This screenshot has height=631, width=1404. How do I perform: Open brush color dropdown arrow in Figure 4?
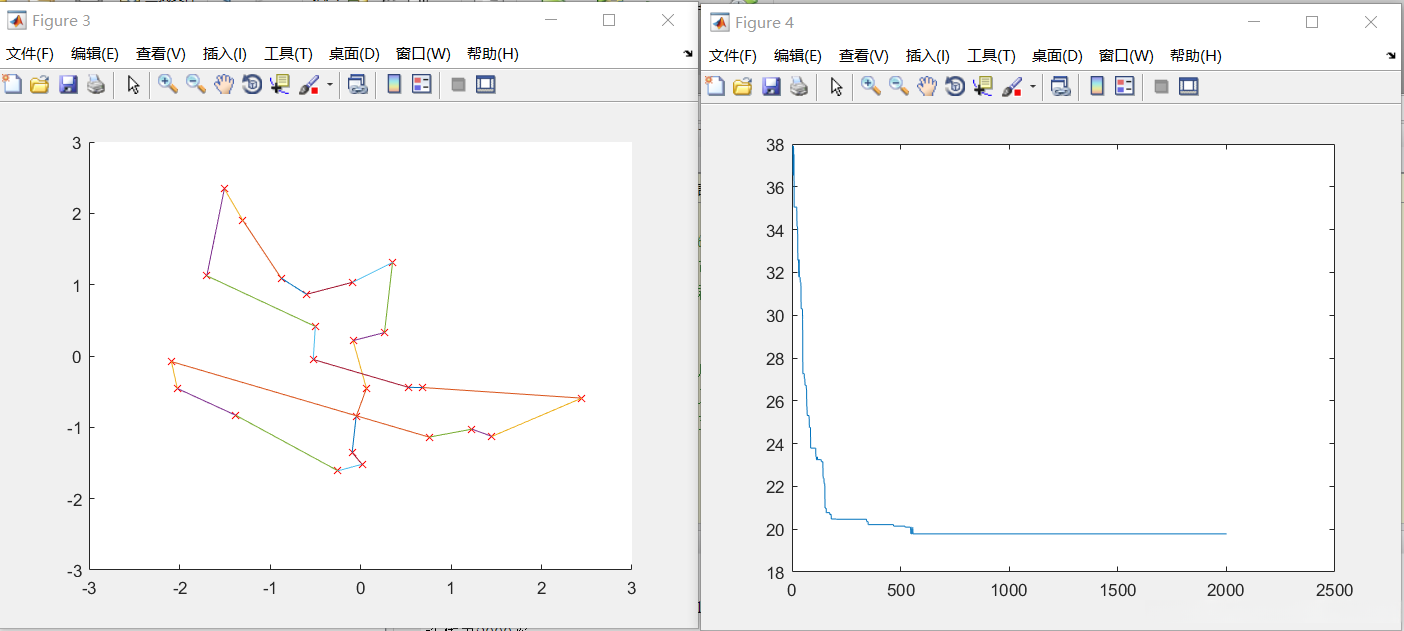pos(1033,88)
